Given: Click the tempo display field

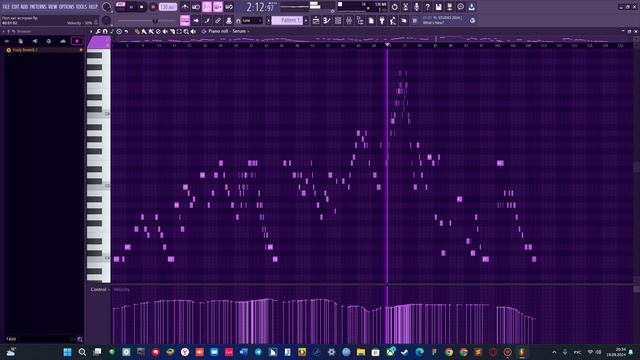Looking at the screenshot, I should click(x=168, y=7).
